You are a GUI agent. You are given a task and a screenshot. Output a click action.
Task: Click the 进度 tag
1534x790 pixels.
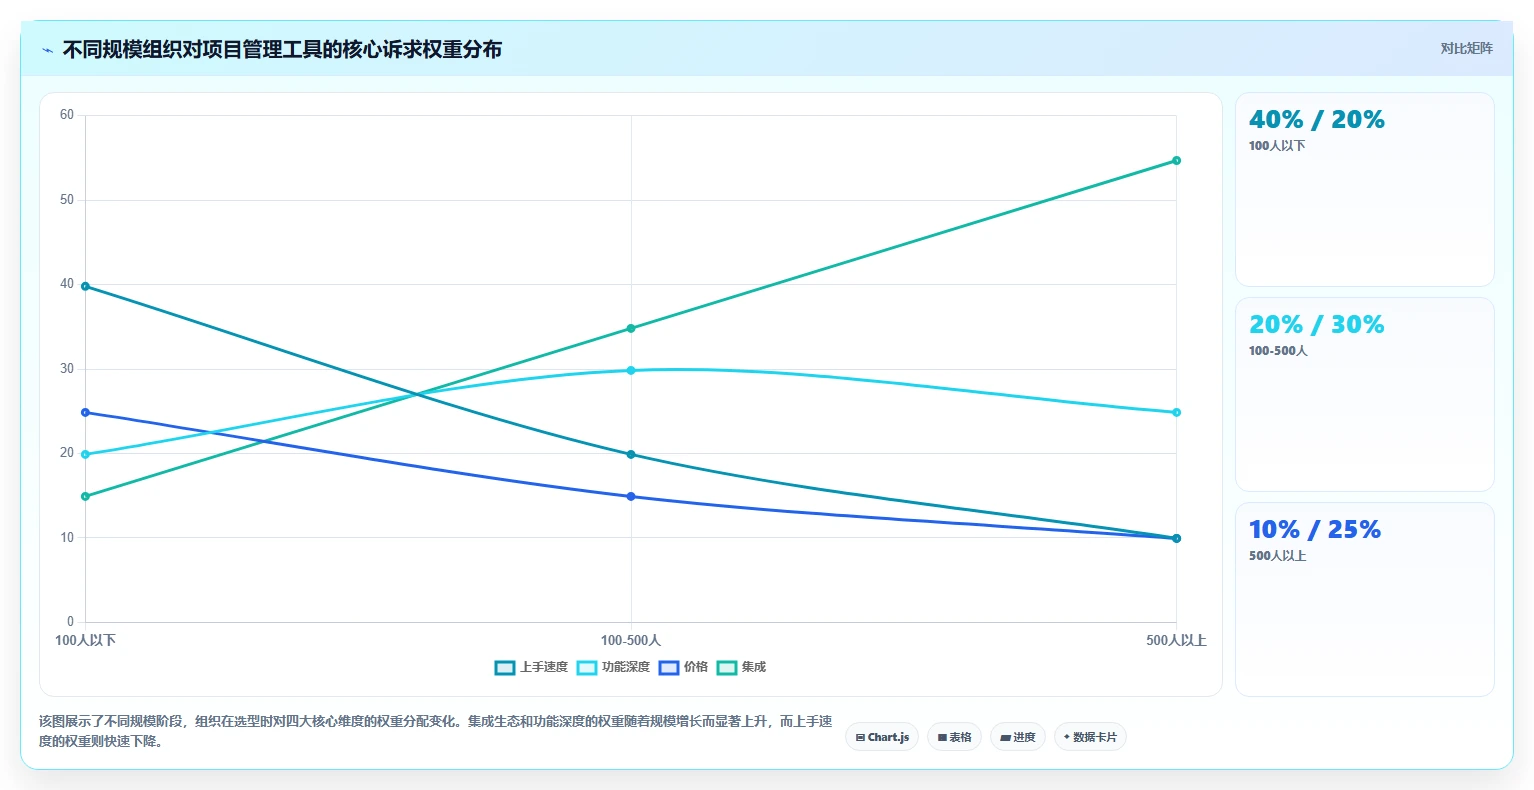pyautogui.click(x=1018, y=737)
